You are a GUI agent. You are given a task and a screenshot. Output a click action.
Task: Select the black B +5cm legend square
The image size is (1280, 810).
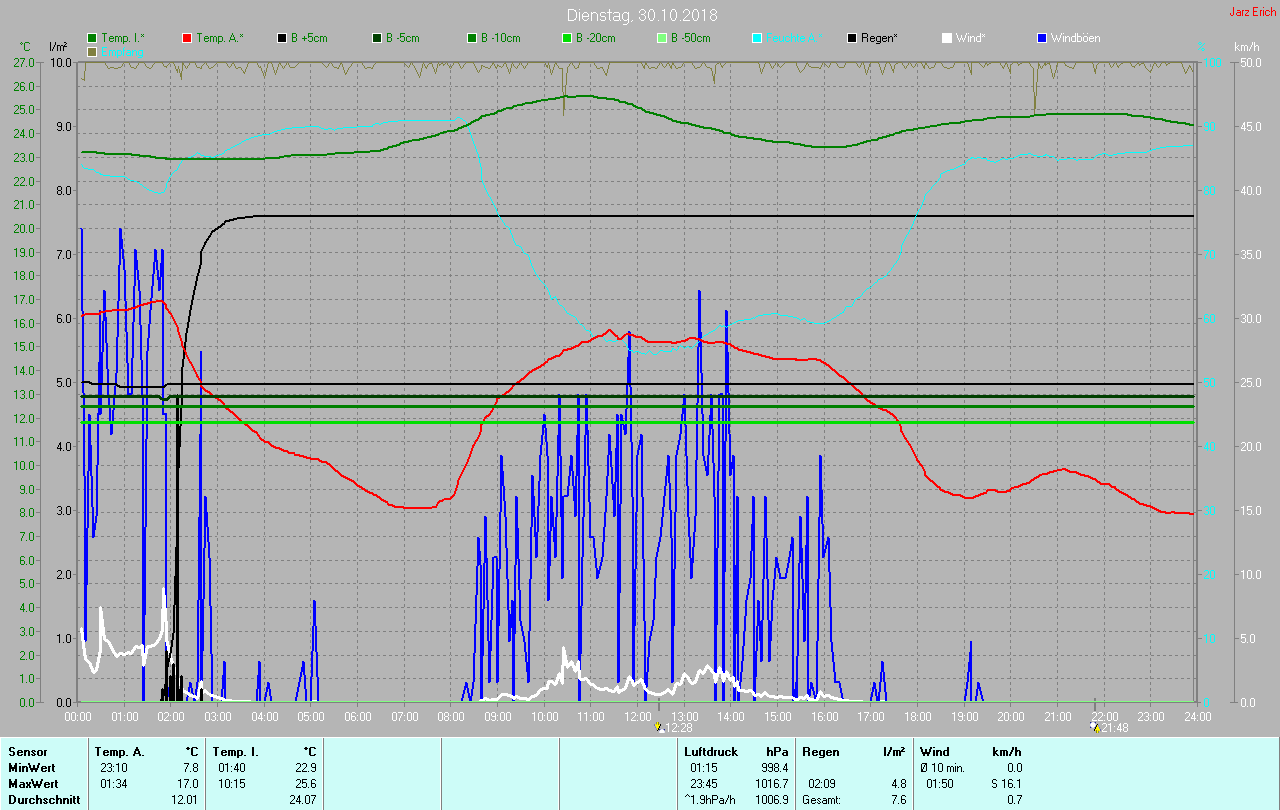point(282,38)
